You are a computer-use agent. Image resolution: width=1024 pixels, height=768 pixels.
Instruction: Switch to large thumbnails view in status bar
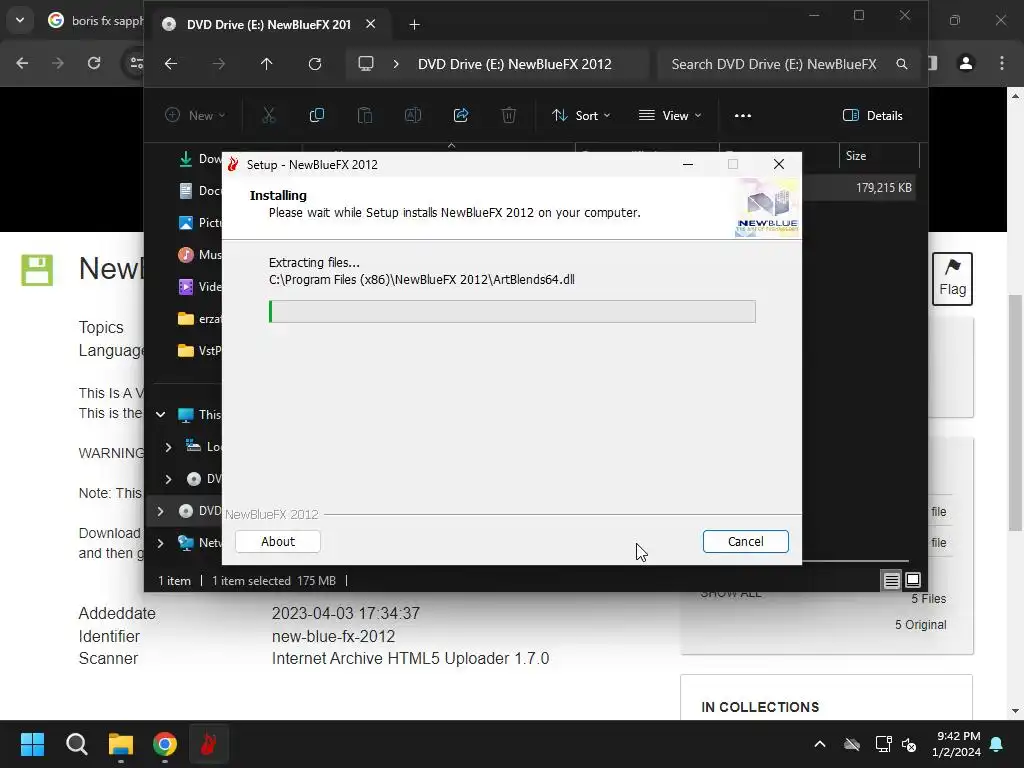coord(913,581)
